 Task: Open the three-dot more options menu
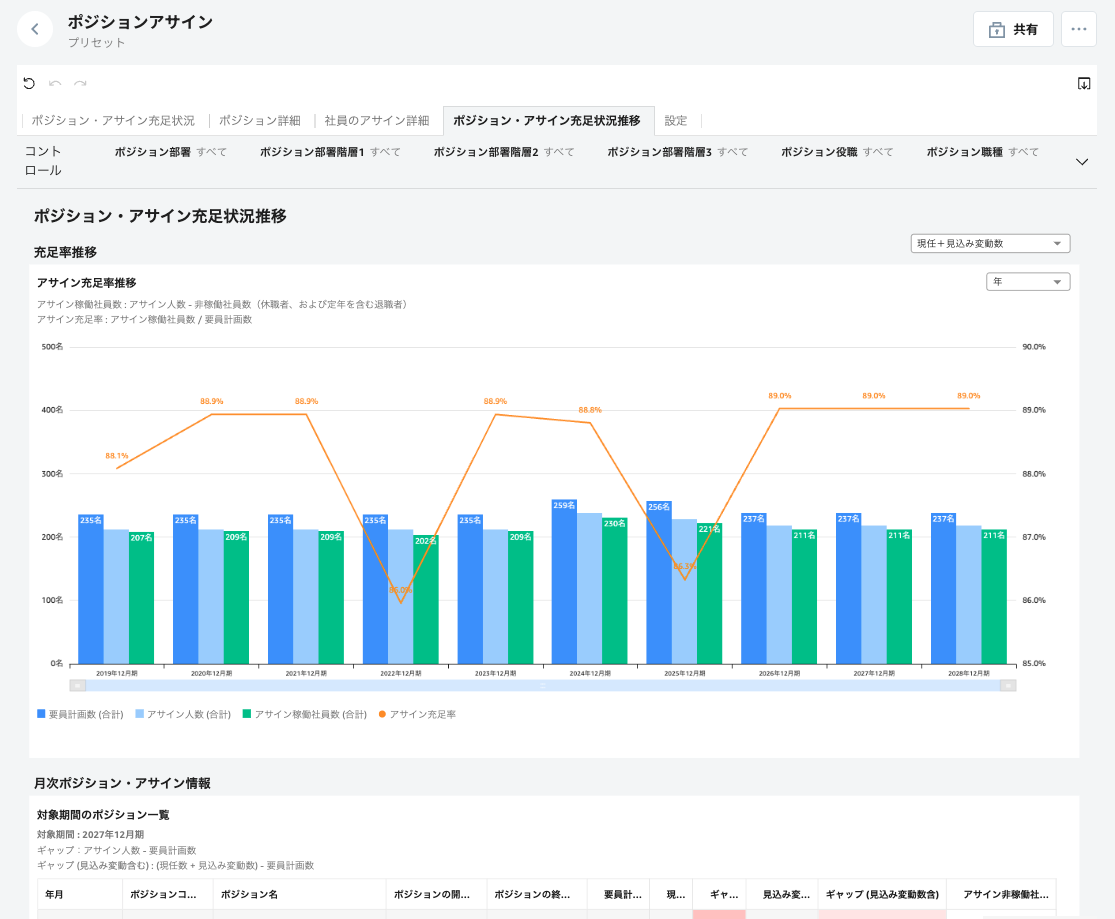point(1078,29)
